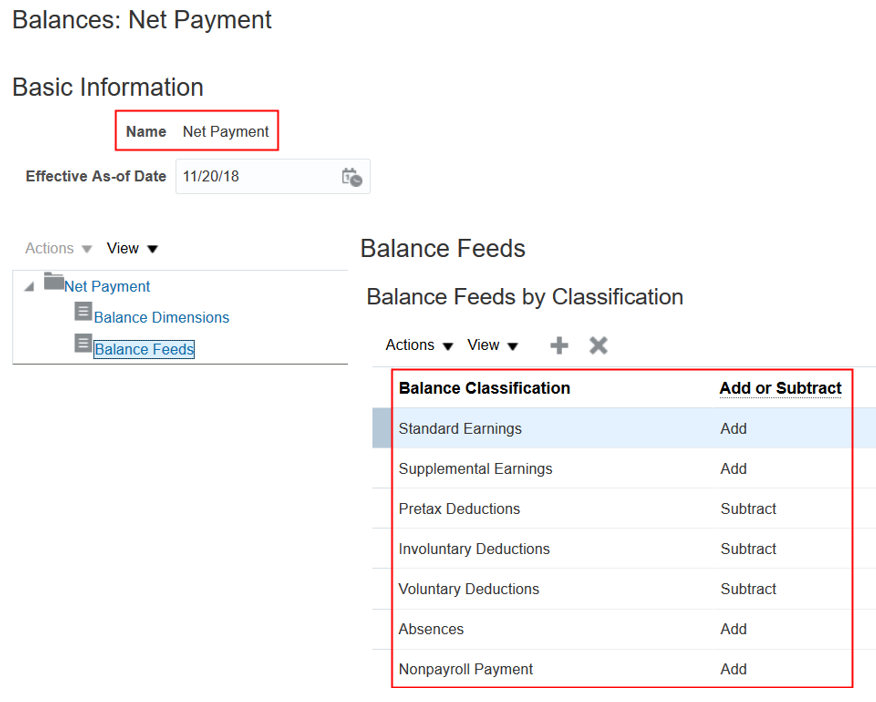Click the Balance Dimensions document icon
876x702 pixels.
click(84, 312)
